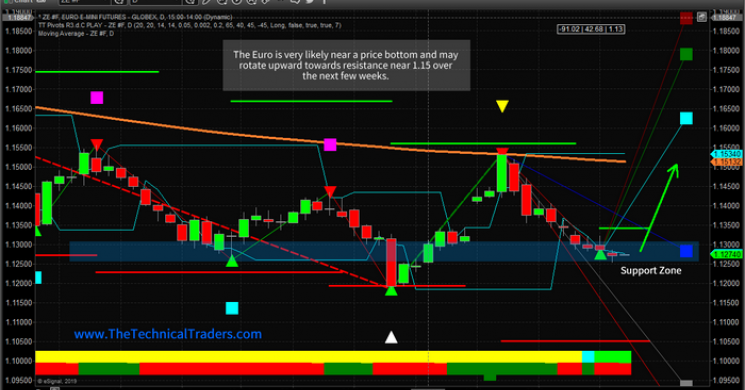745x390 pixels.
Task: Select the cyan 1.15340 price axis tag
Action: point(726,154)
